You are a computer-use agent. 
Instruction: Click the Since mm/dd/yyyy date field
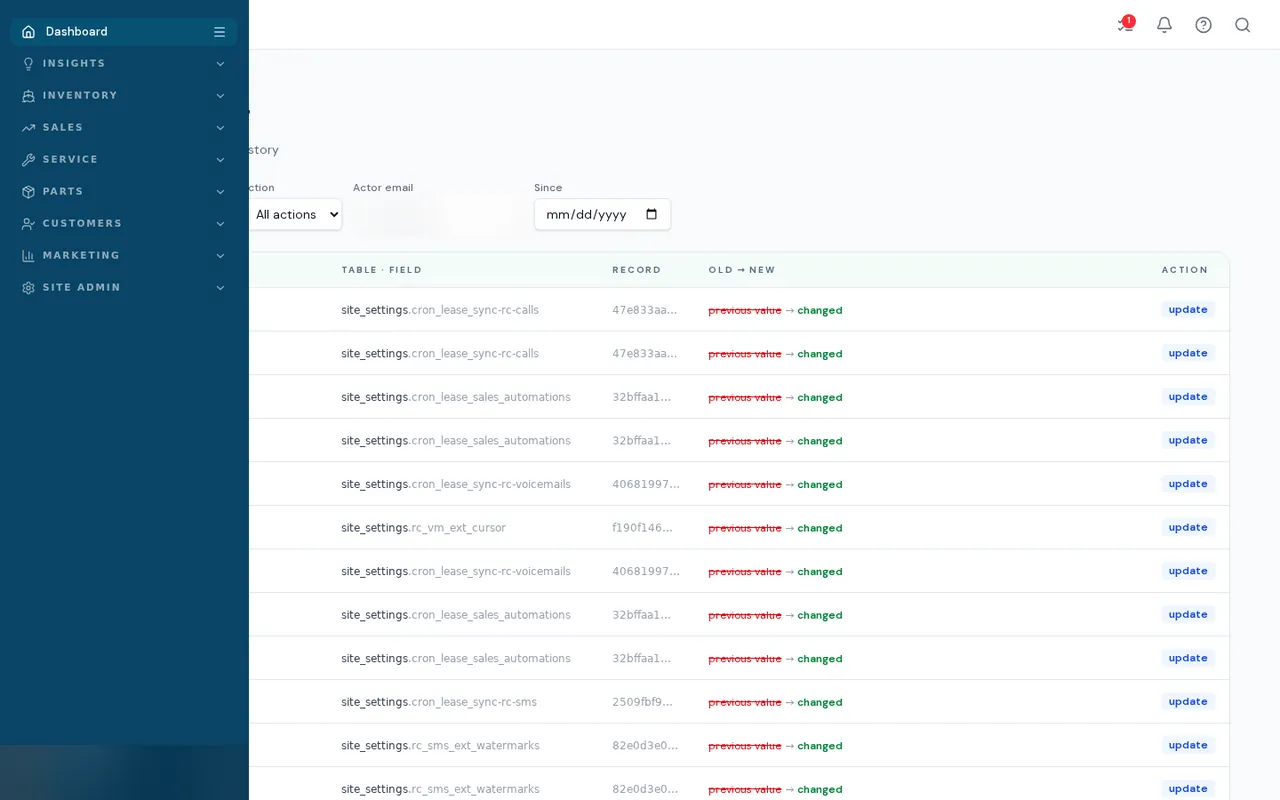point(602,214)
